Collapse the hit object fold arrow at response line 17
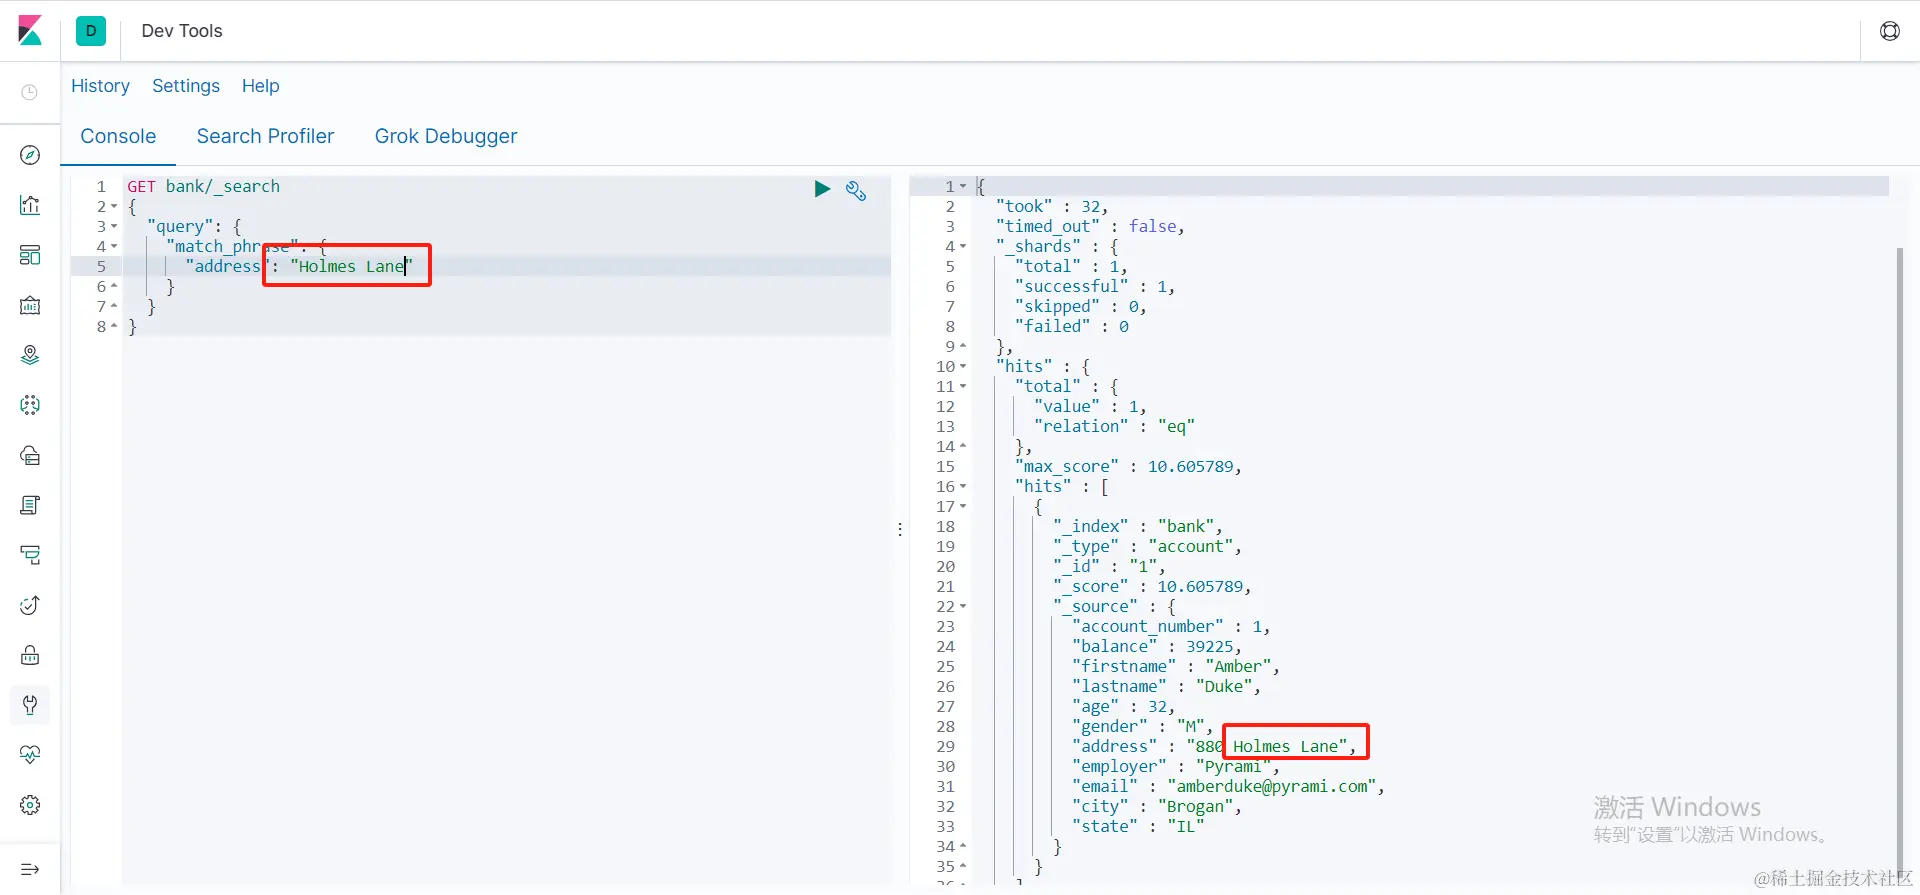 963,507
